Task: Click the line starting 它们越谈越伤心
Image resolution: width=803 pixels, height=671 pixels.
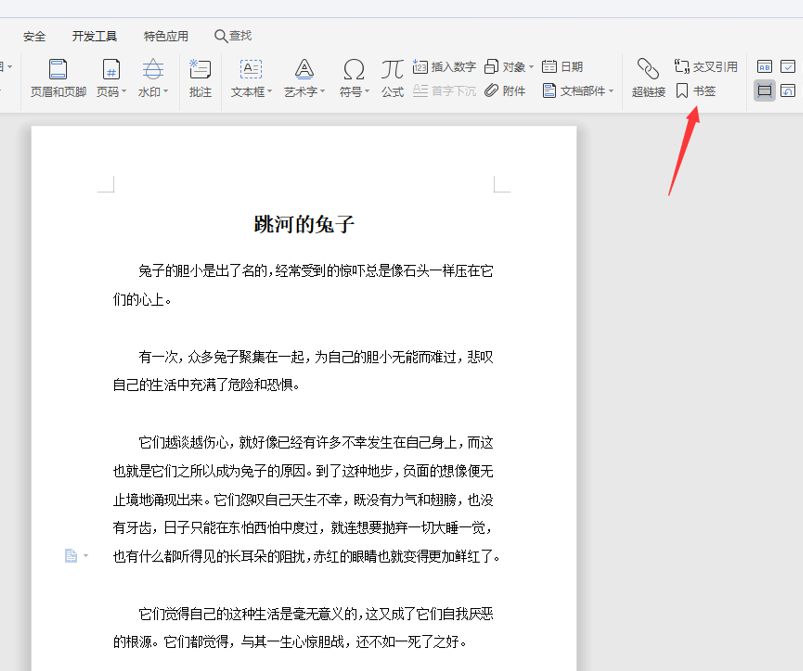Action: 315,443
